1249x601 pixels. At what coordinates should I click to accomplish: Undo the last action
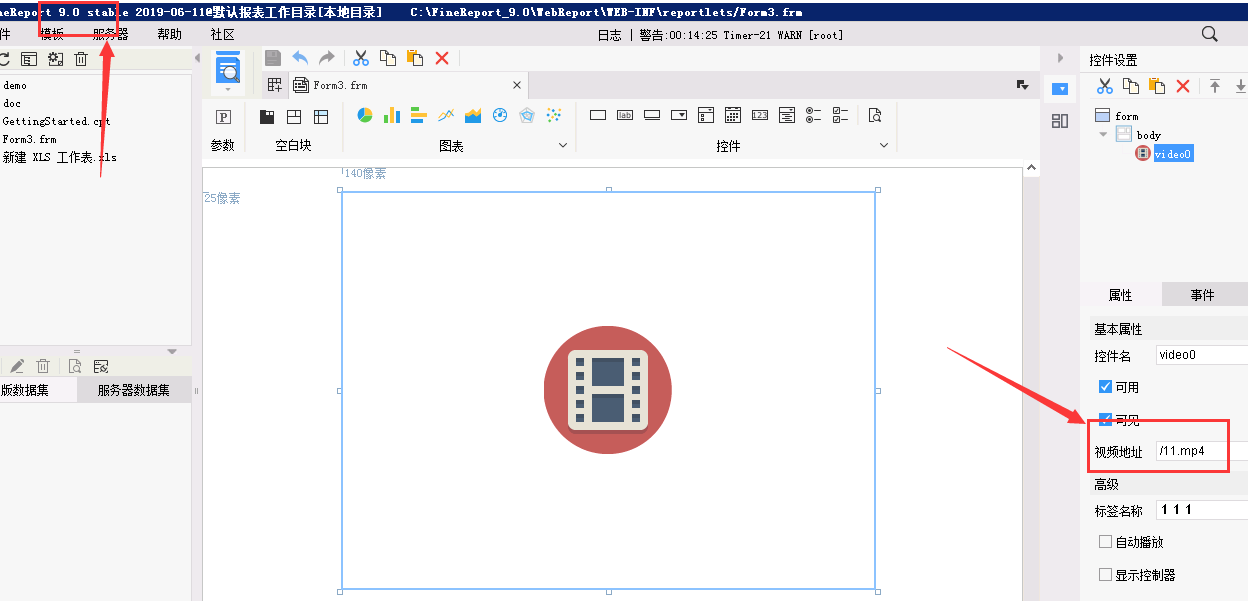pos(300,58)
